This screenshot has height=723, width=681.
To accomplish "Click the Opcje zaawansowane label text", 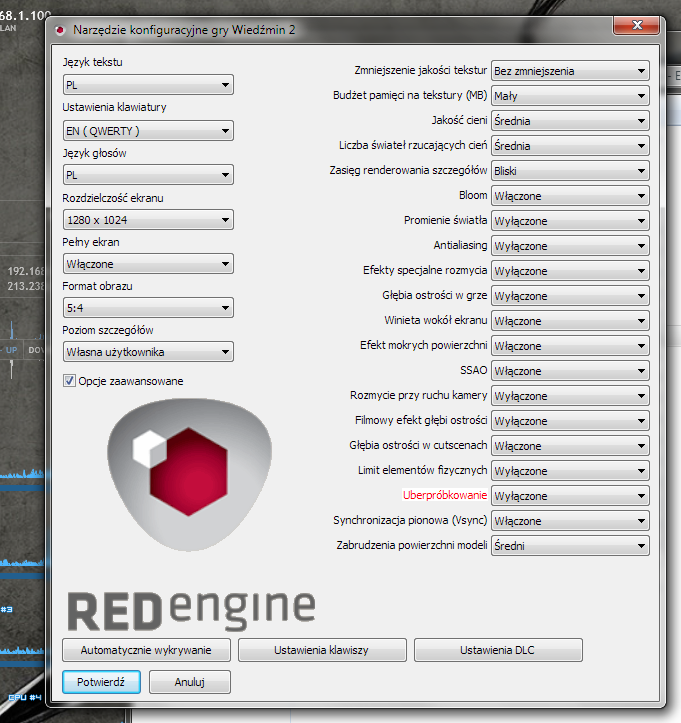I will tap(130, 381).
